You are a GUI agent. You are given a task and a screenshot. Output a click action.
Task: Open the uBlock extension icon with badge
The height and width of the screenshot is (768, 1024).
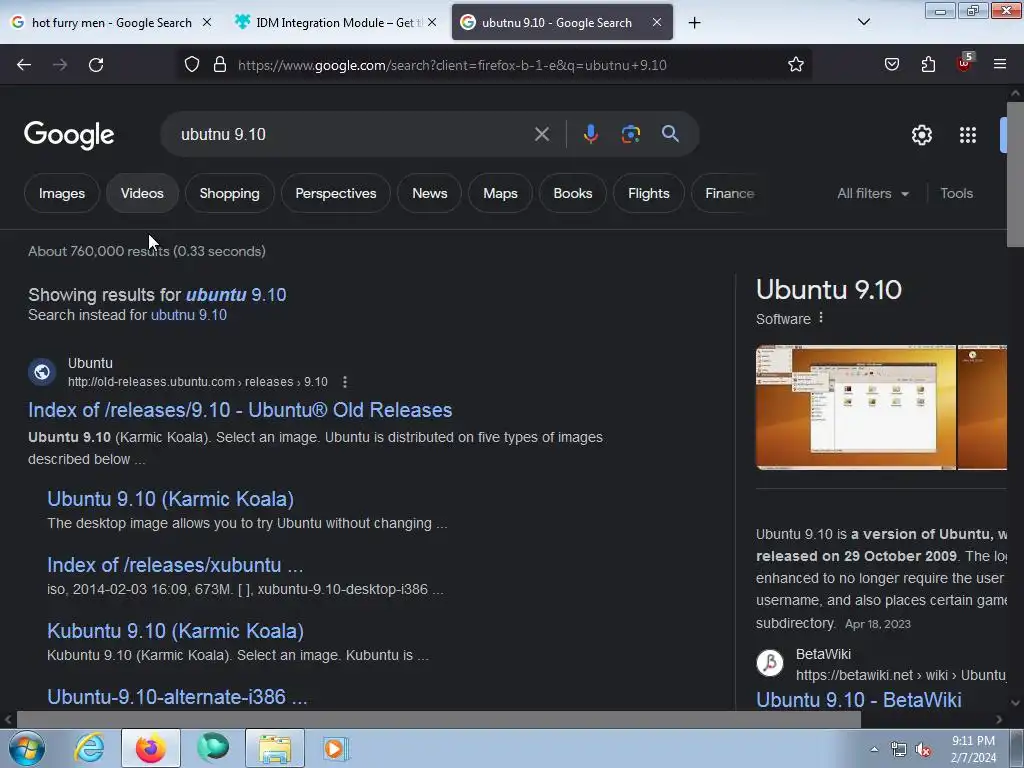[x=965, y=63]
